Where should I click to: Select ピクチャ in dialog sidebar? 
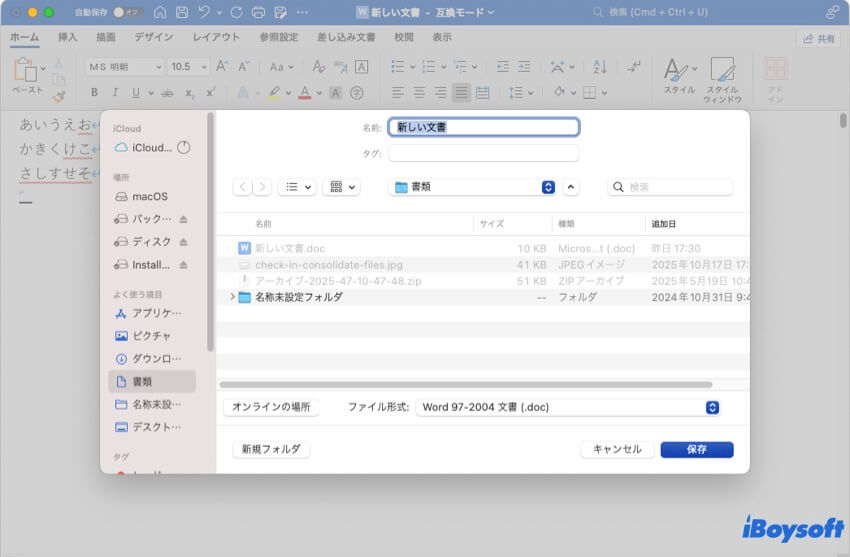pos(150,336)
